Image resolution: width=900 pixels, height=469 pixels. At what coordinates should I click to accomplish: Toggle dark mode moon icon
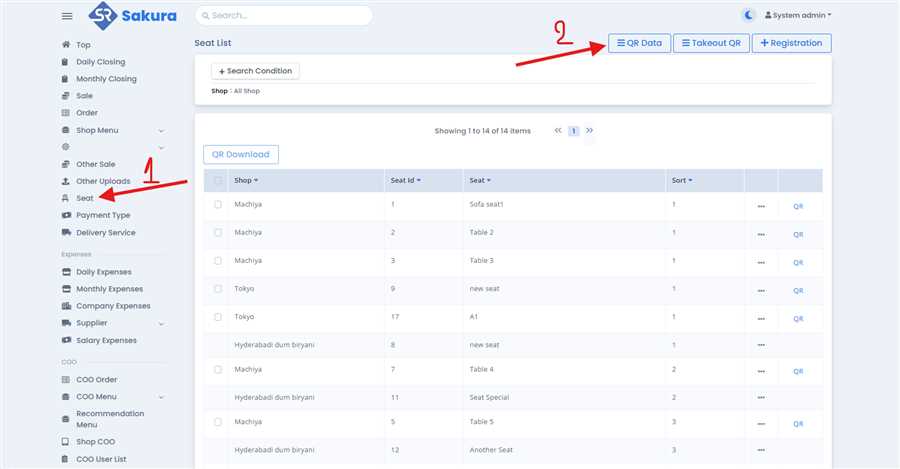click(x=749, y=15)
